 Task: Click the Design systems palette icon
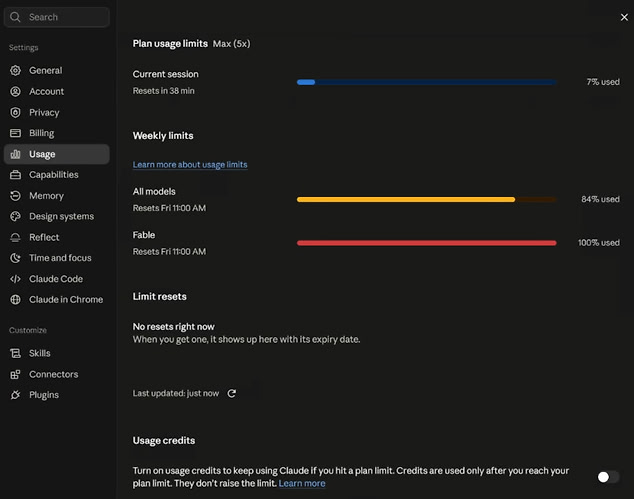point(15,216)
